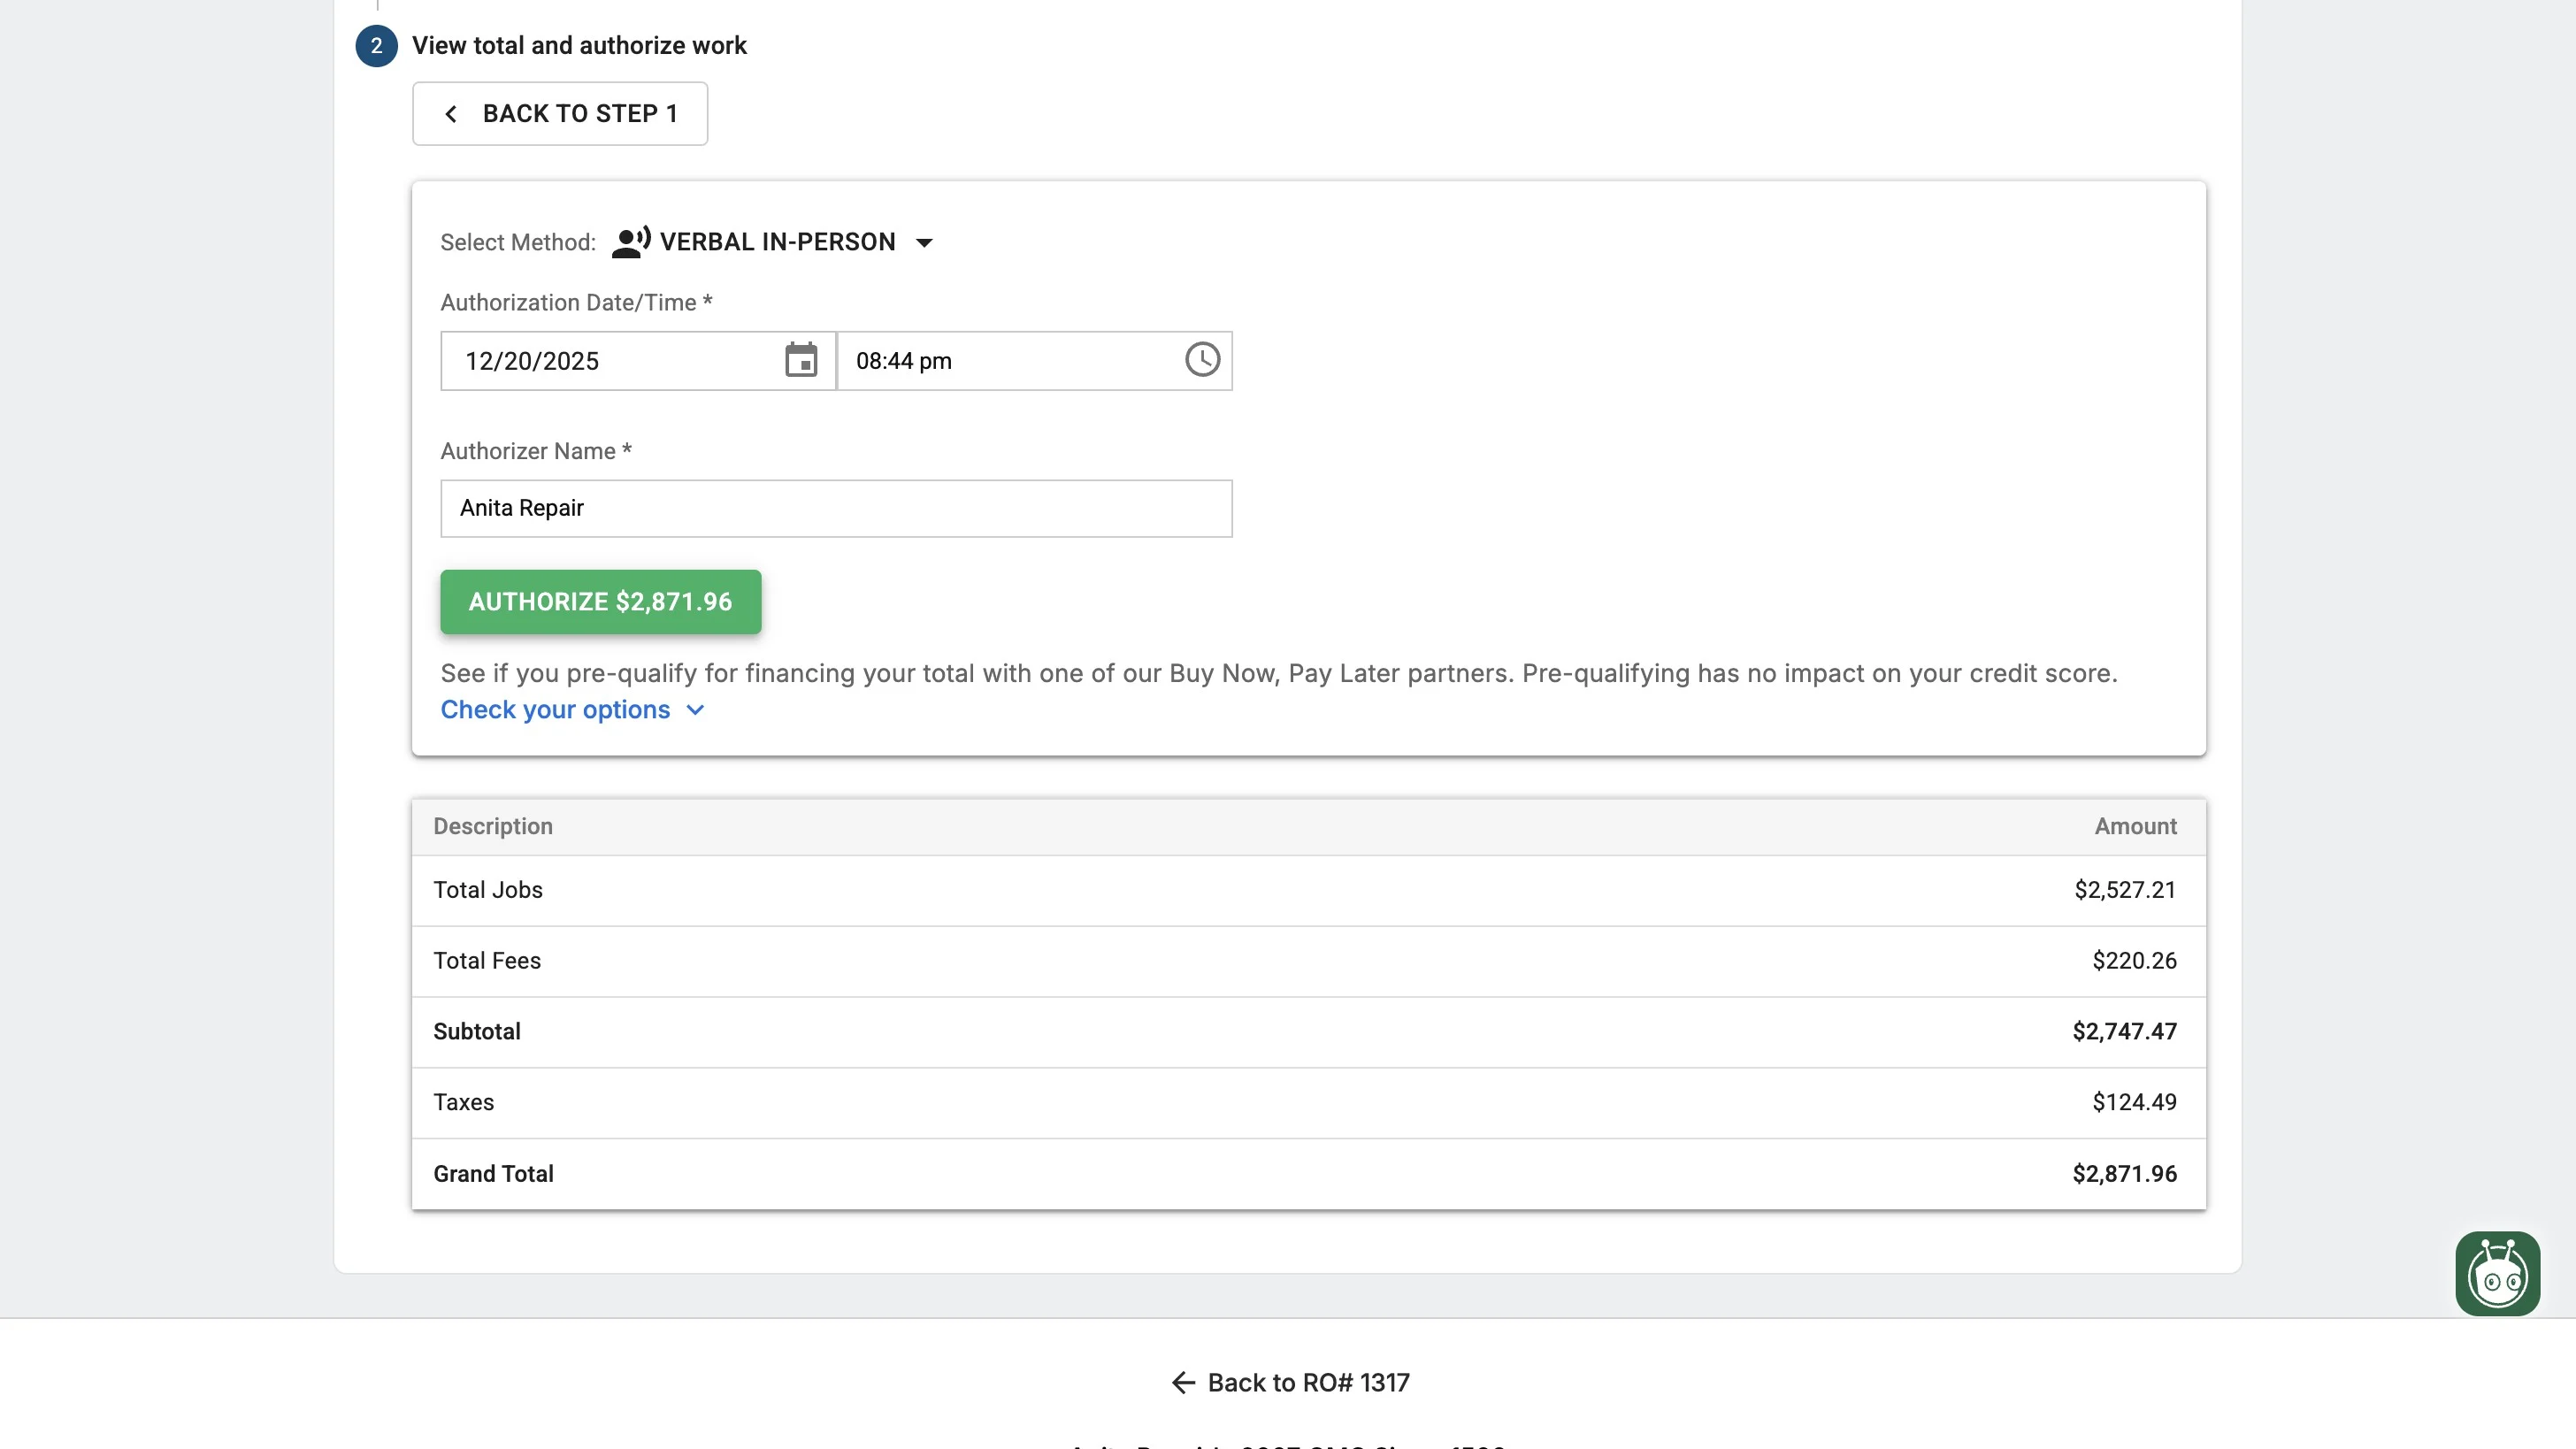The width and height of the screenshot is (2576, 1449).
Task: Click the Description column header
Action: [x=493, y=826]
